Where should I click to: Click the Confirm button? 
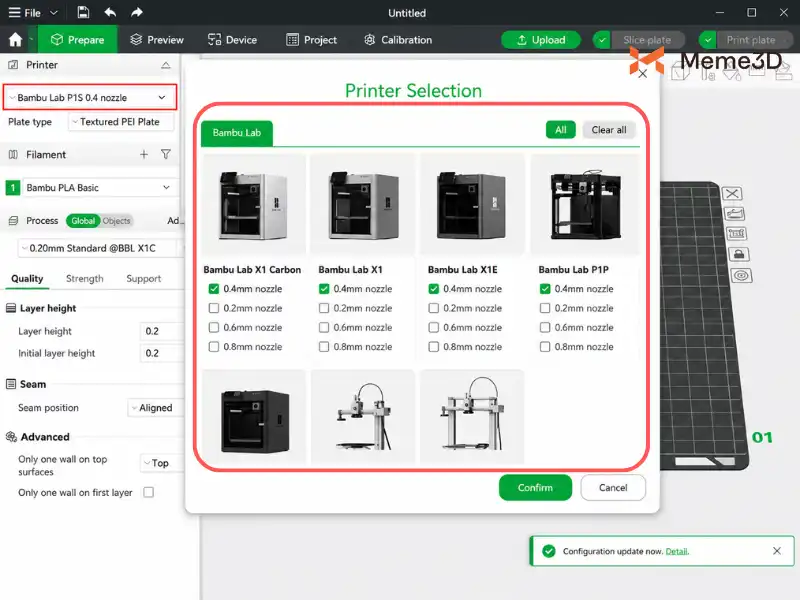[x=535, y=488]
